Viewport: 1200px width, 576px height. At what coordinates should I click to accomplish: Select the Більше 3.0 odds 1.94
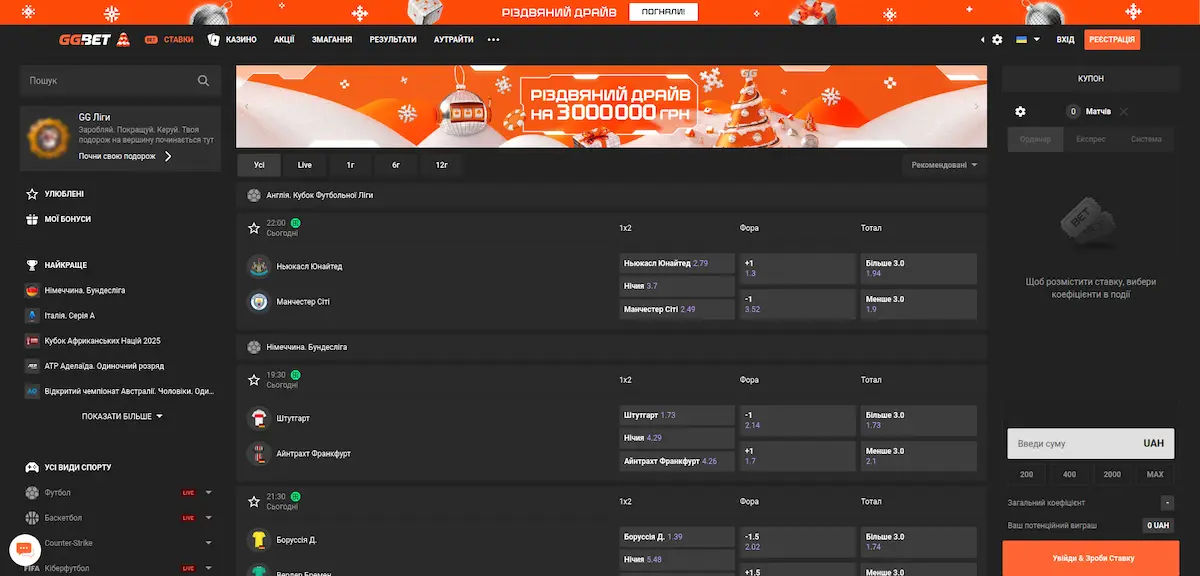pos(918,268)
